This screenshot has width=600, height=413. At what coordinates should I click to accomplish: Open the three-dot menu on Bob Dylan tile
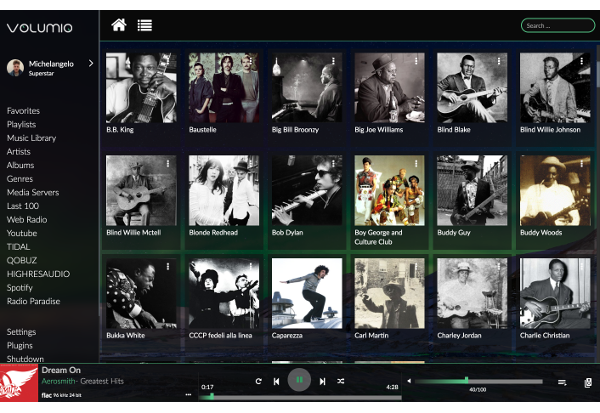pos(333,164)
